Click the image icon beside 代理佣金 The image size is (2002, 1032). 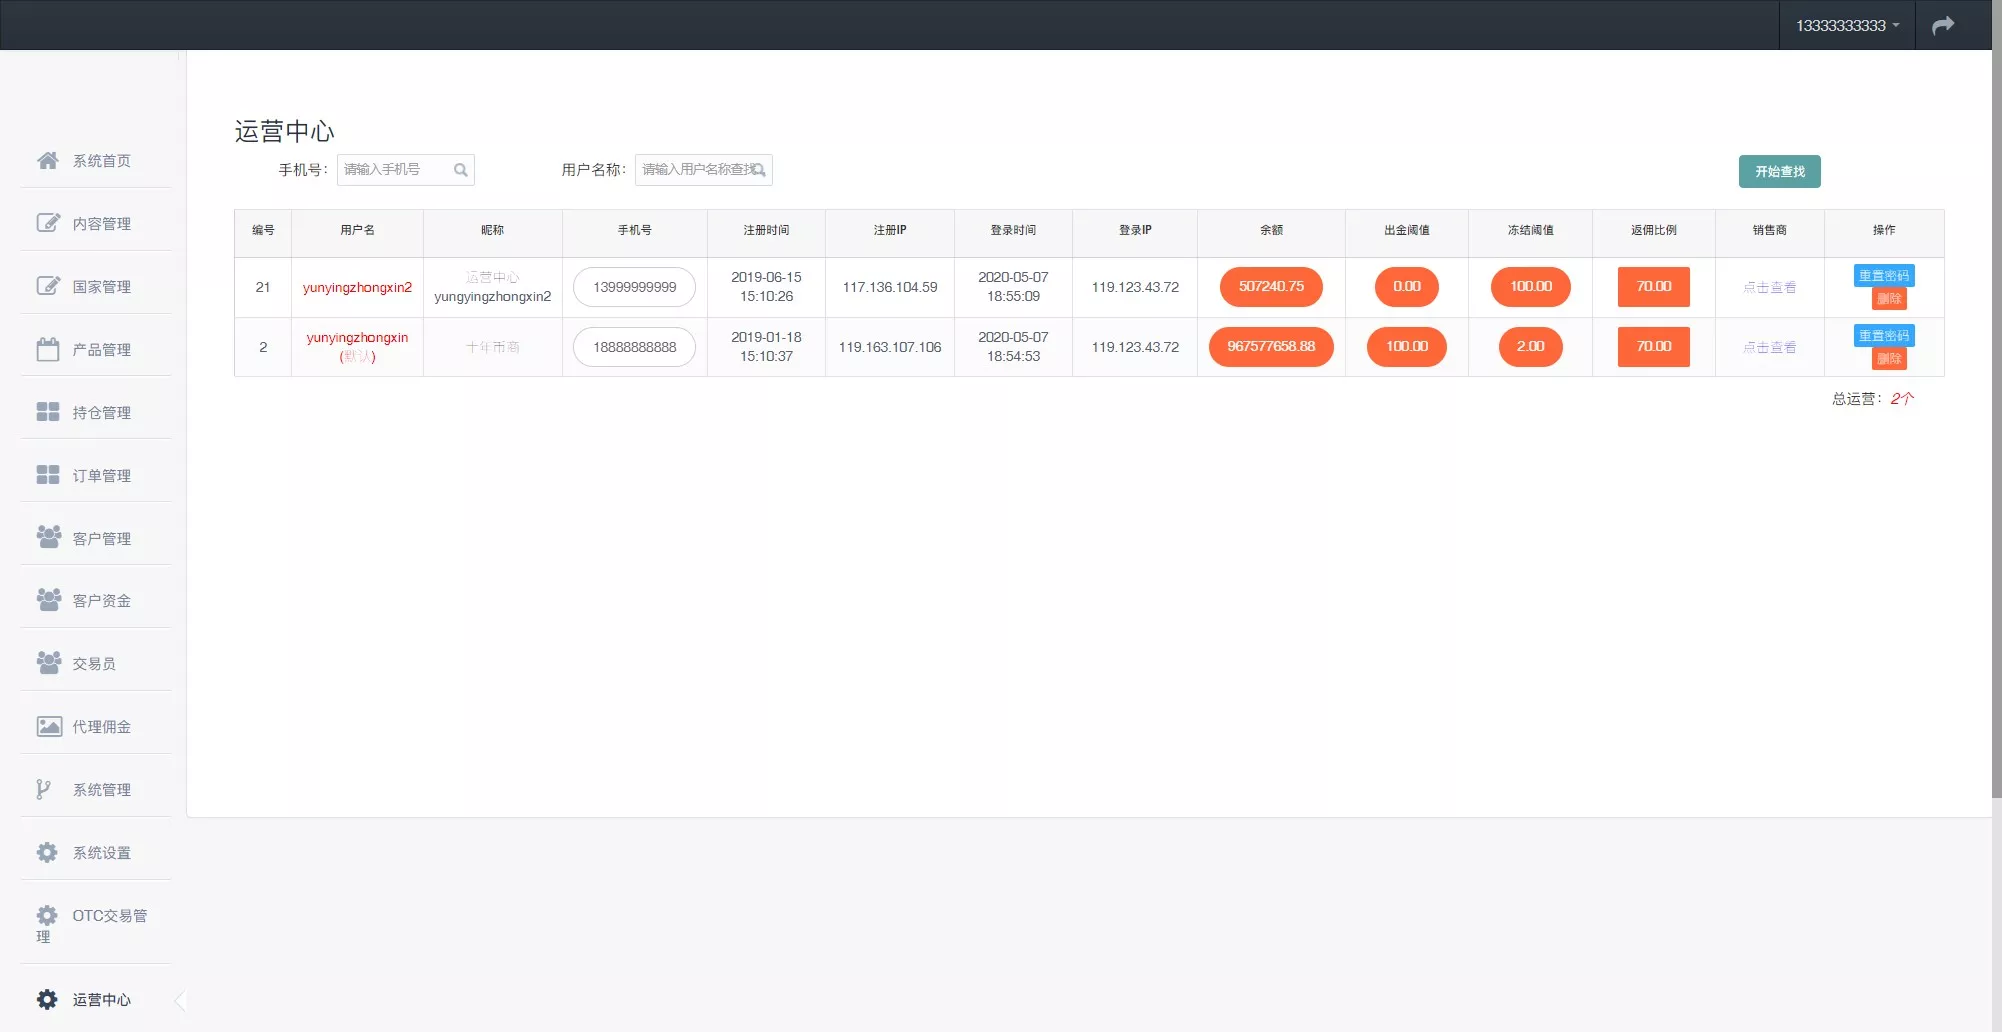[47, 726]
